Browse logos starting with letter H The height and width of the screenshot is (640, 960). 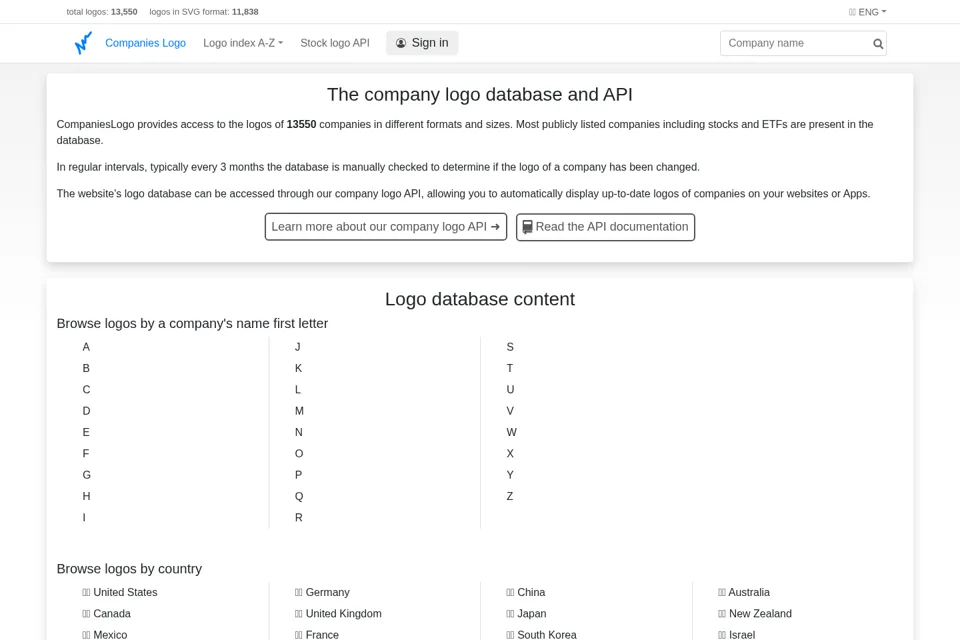click(x=86, y=496)
